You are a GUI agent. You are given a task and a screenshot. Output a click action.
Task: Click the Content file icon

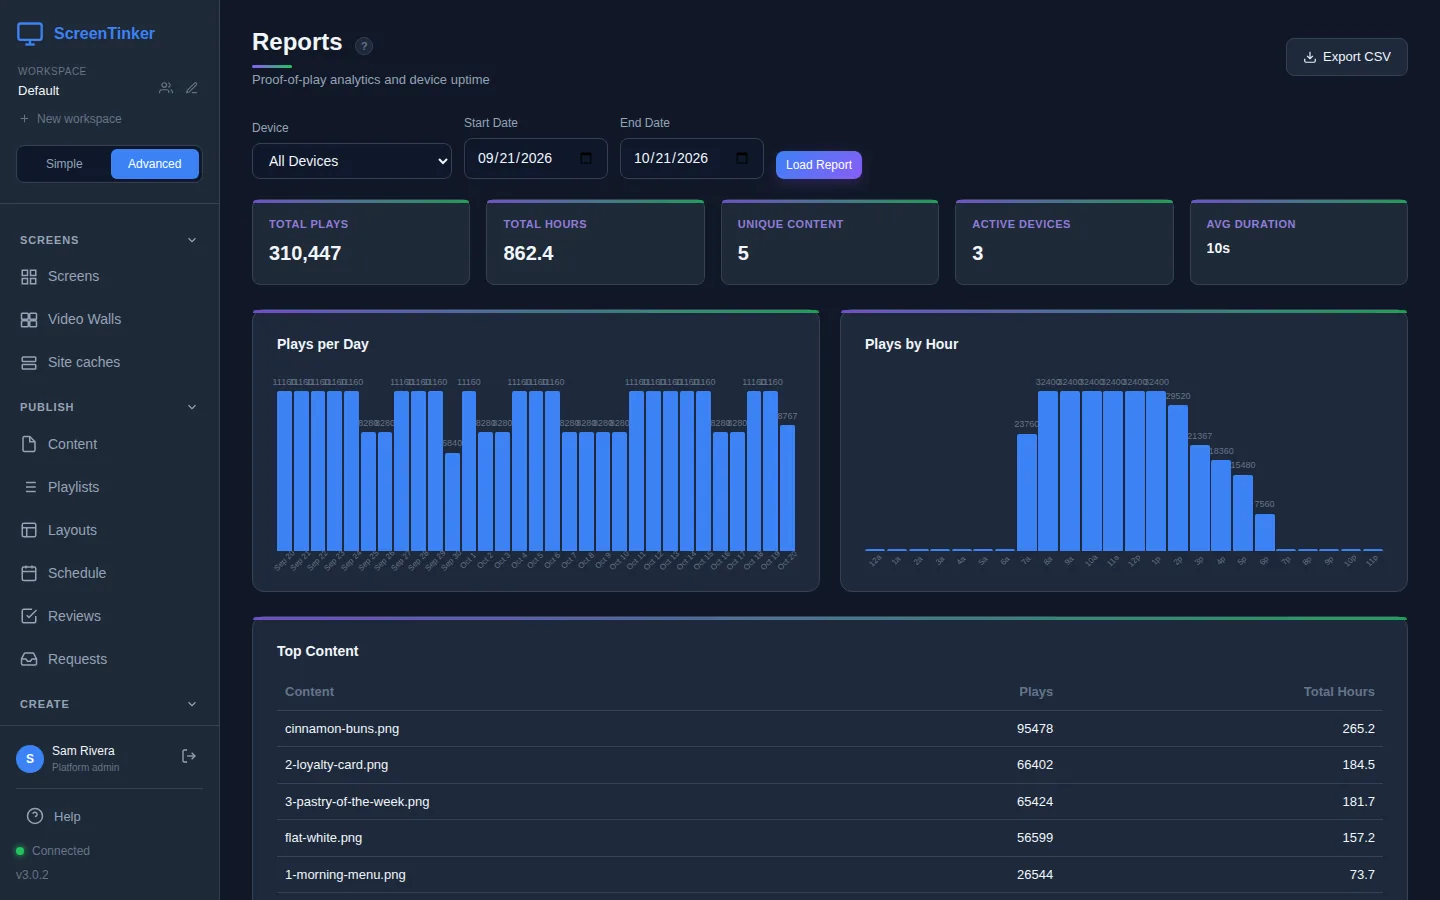pos(29,444)
